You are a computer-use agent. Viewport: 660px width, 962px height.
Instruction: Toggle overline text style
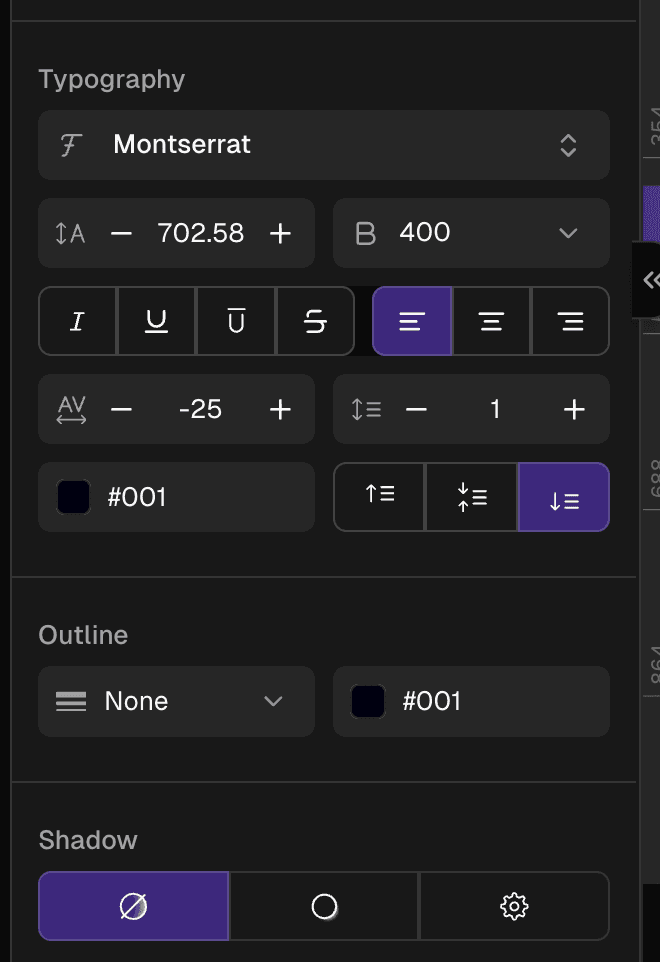pos(236,322)
